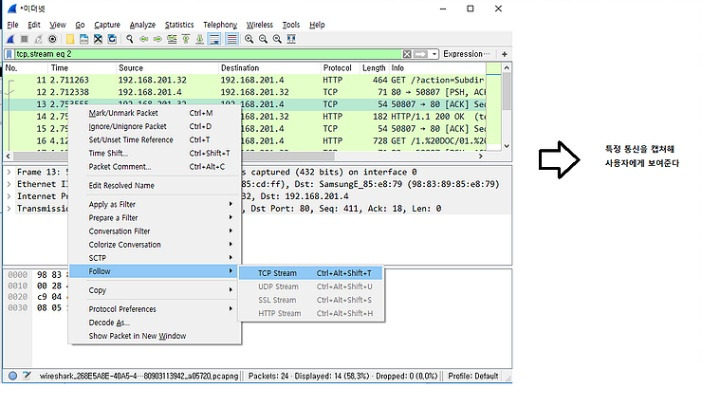Toggle packet list colorization
The height and width of the screenshot is (394, 702).
(x=231, y=39)
